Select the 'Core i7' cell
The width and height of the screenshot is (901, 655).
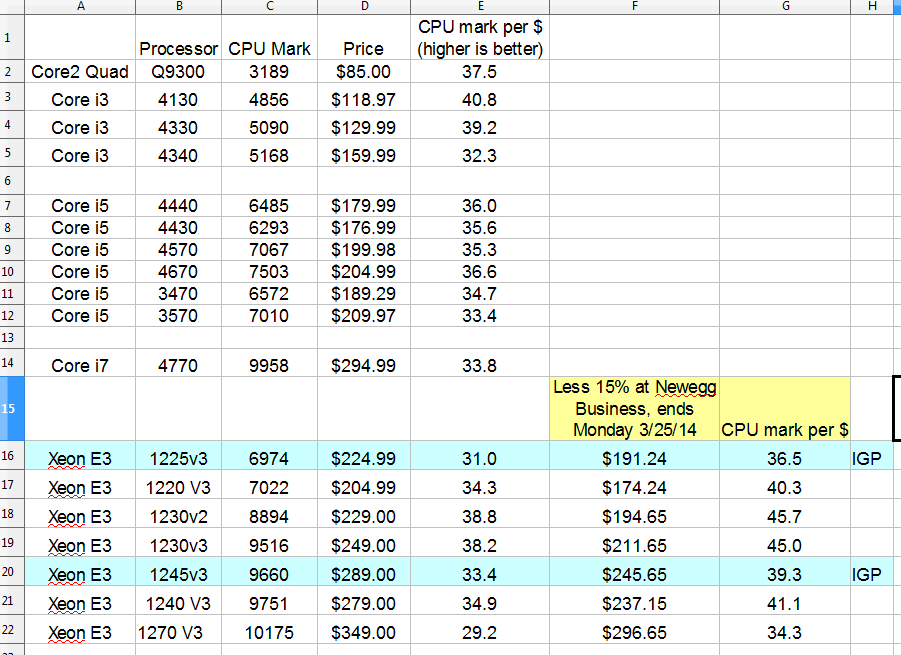point(80,365)
